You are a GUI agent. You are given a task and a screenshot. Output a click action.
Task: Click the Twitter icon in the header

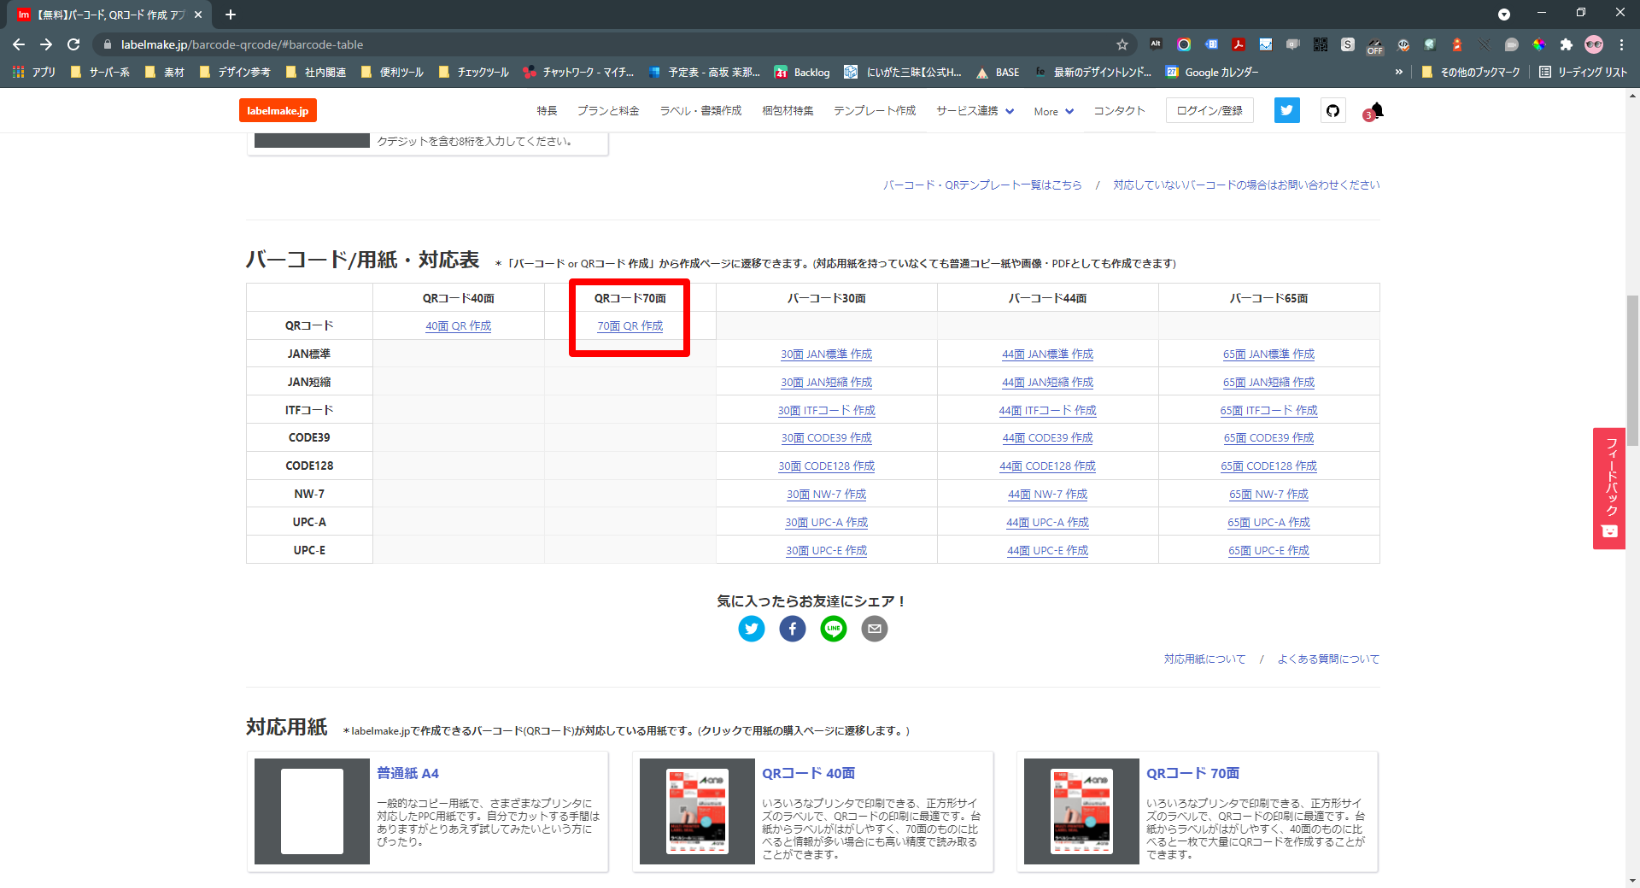point(1286,111)
